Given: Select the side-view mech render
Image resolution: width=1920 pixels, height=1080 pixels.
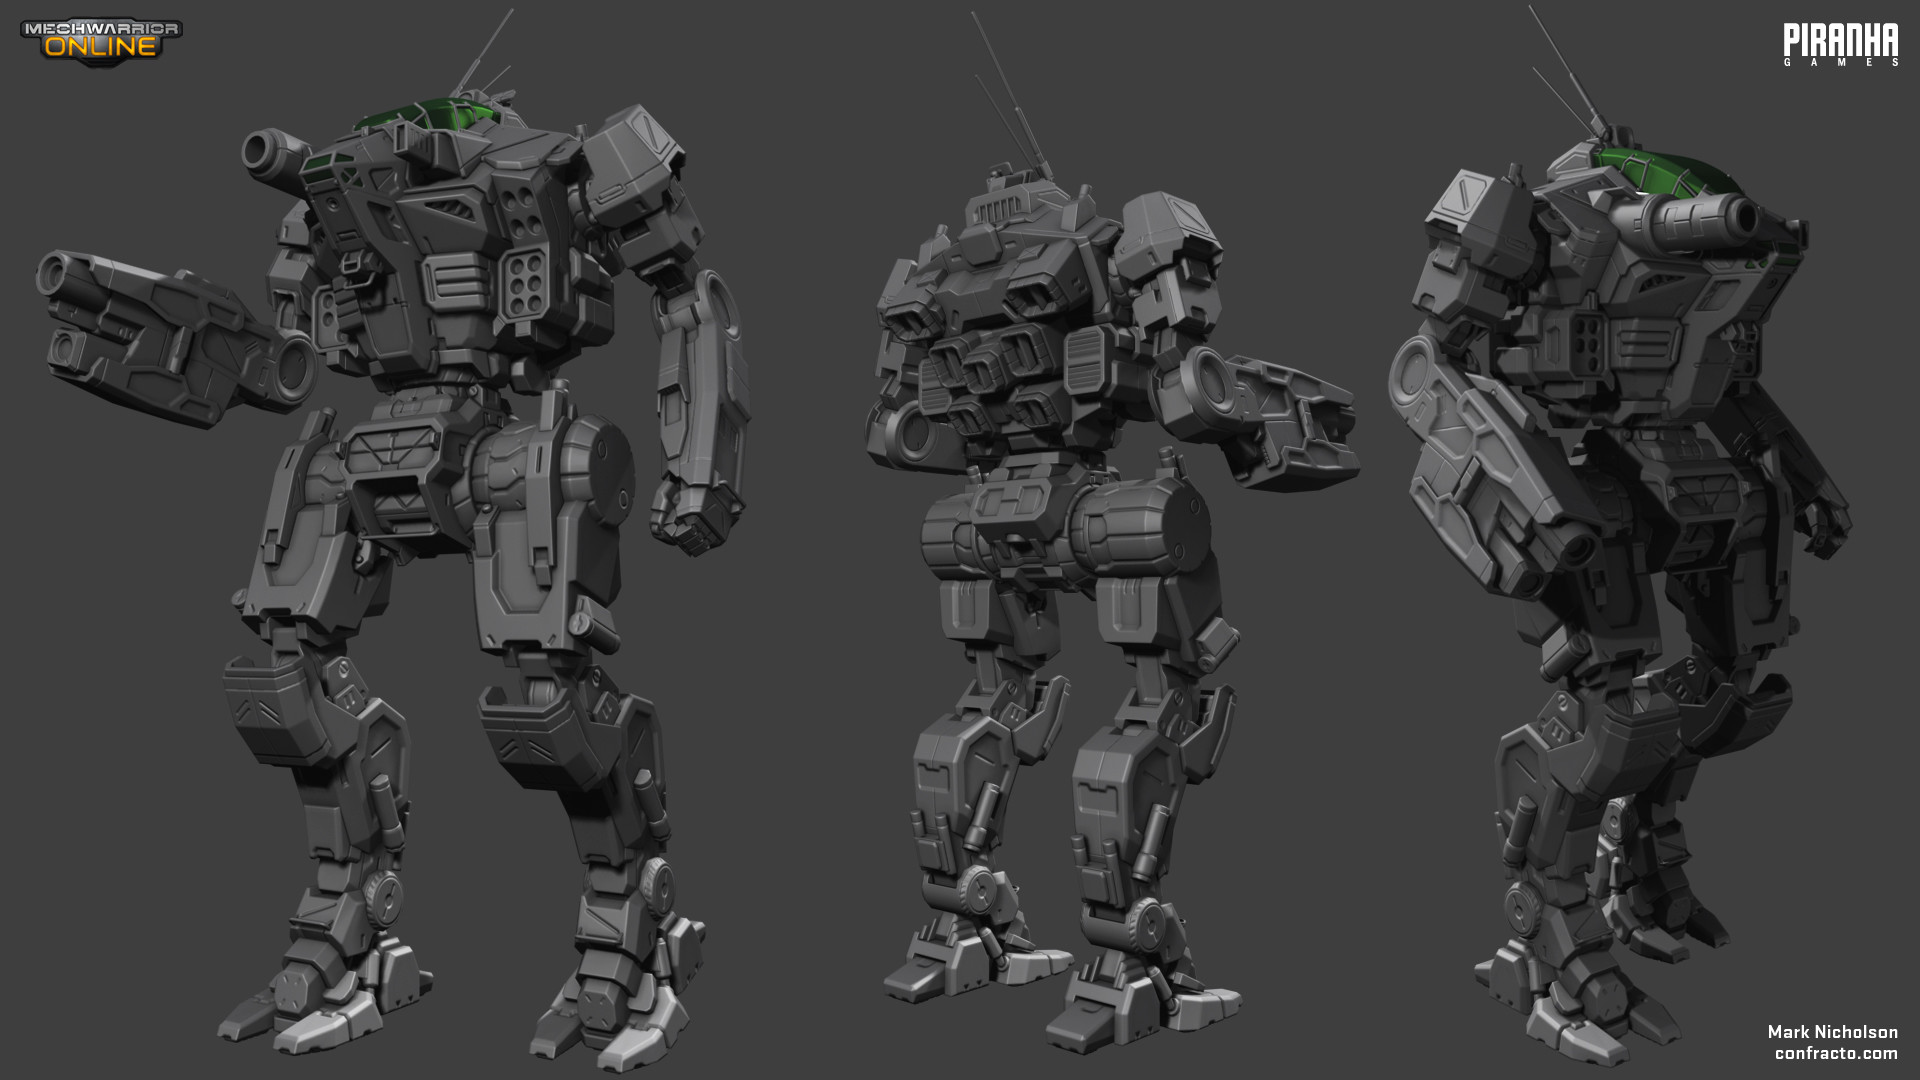Looking at the screenshot, I should tap(1620, 535).
